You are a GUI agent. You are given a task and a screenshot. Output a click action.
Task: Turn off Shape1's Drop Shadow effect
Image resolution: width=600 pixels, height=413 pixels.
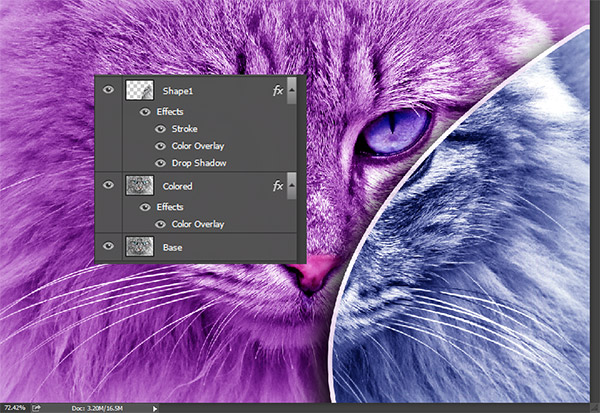click(x=160, y=163)
